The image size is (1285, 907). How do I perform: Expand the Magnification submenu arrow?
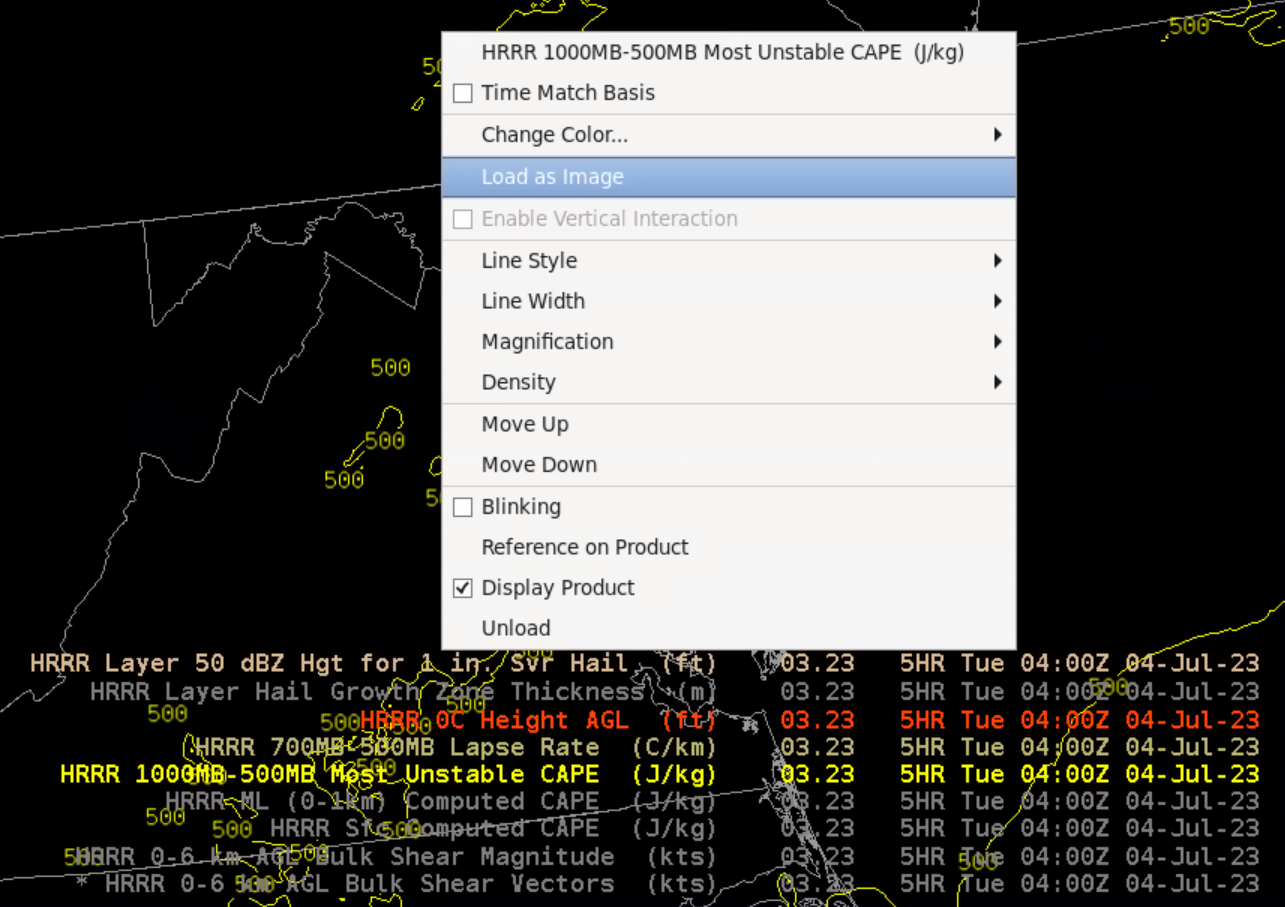coord(998,342)
